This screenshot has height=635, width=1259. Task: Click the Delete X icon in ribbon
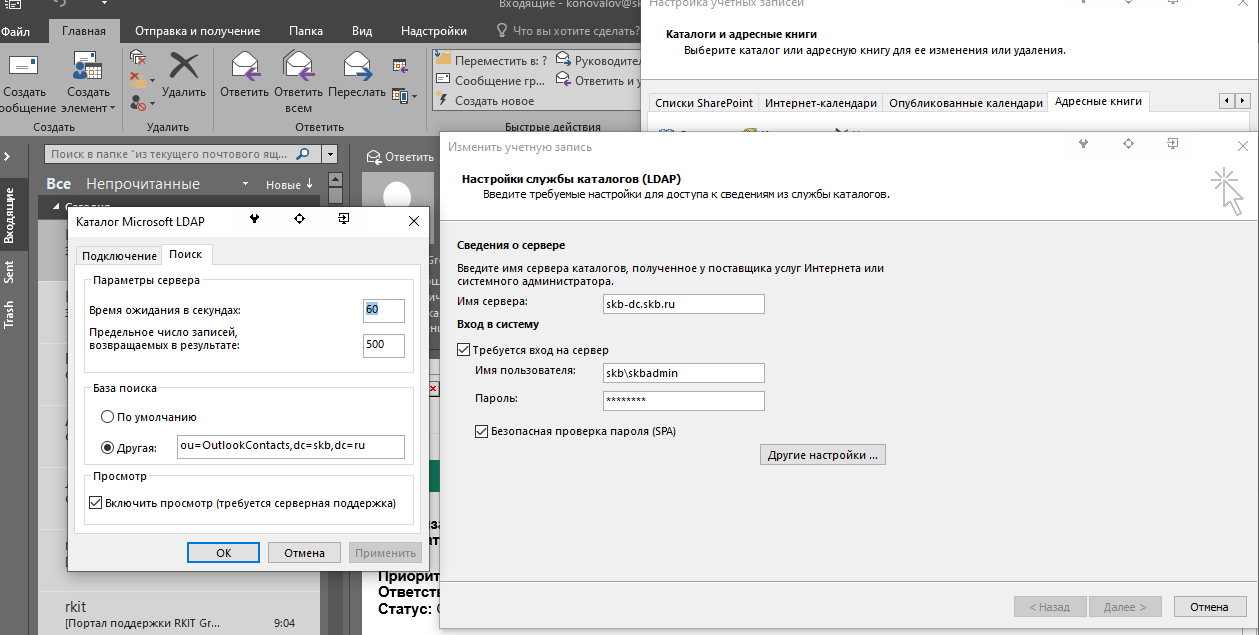(184, 66)
